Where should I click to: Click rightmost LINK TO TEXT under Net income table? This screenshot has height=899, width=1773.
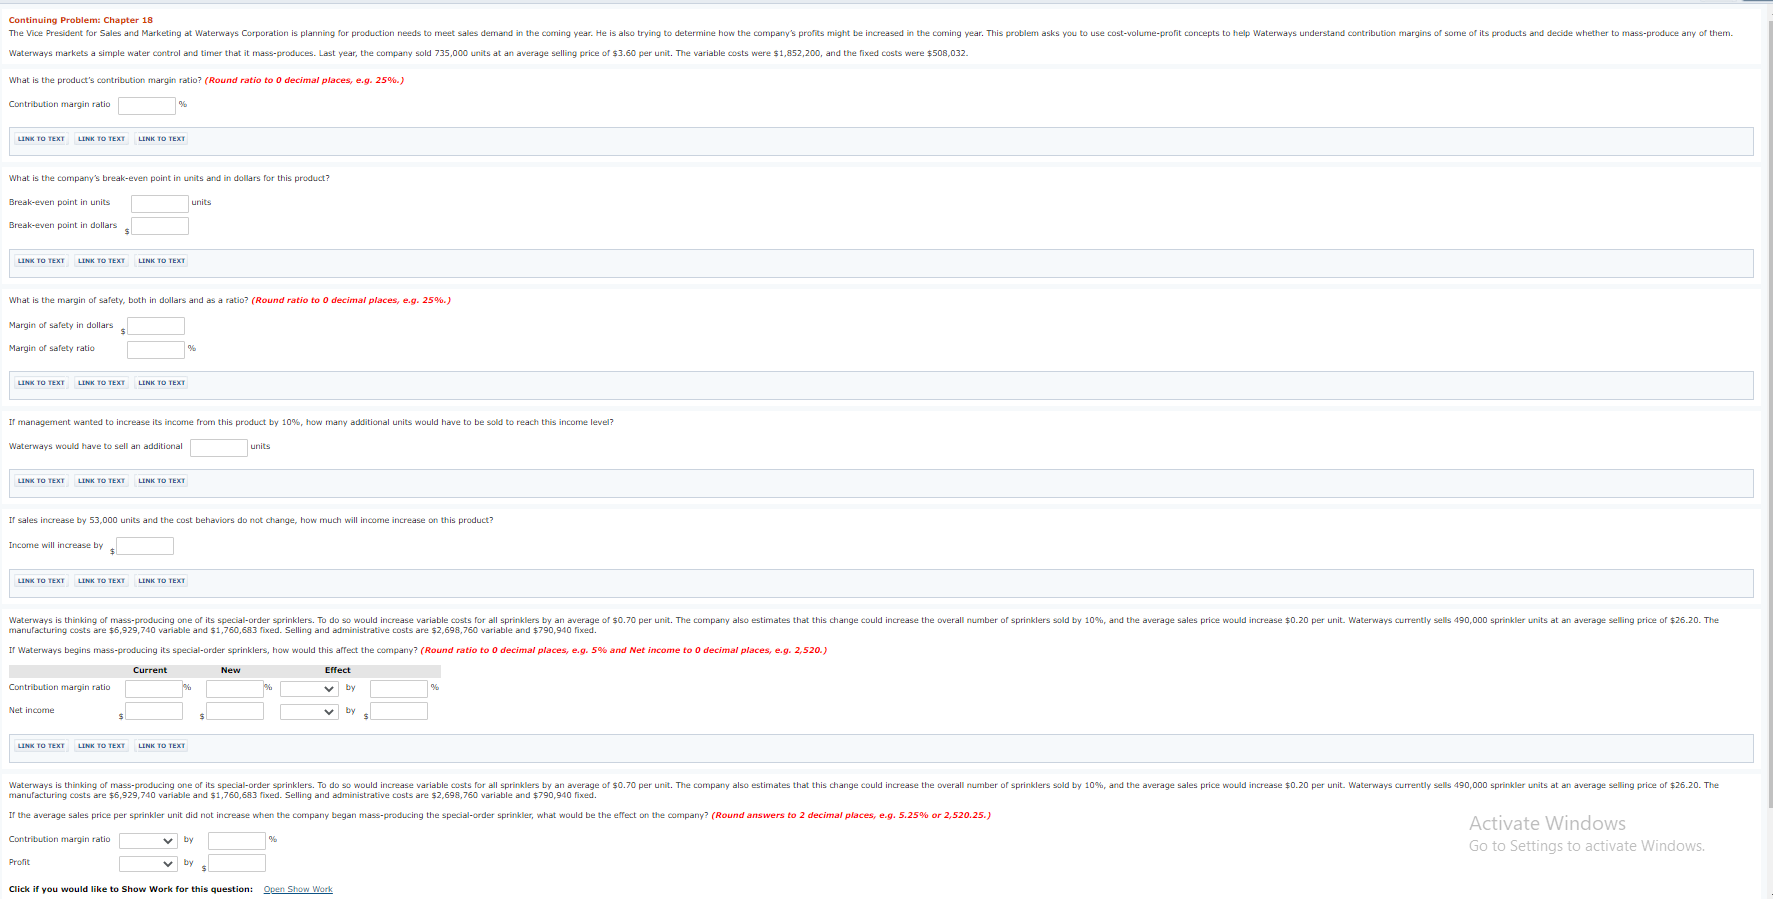pyautogui.click(x=162, y=746)
